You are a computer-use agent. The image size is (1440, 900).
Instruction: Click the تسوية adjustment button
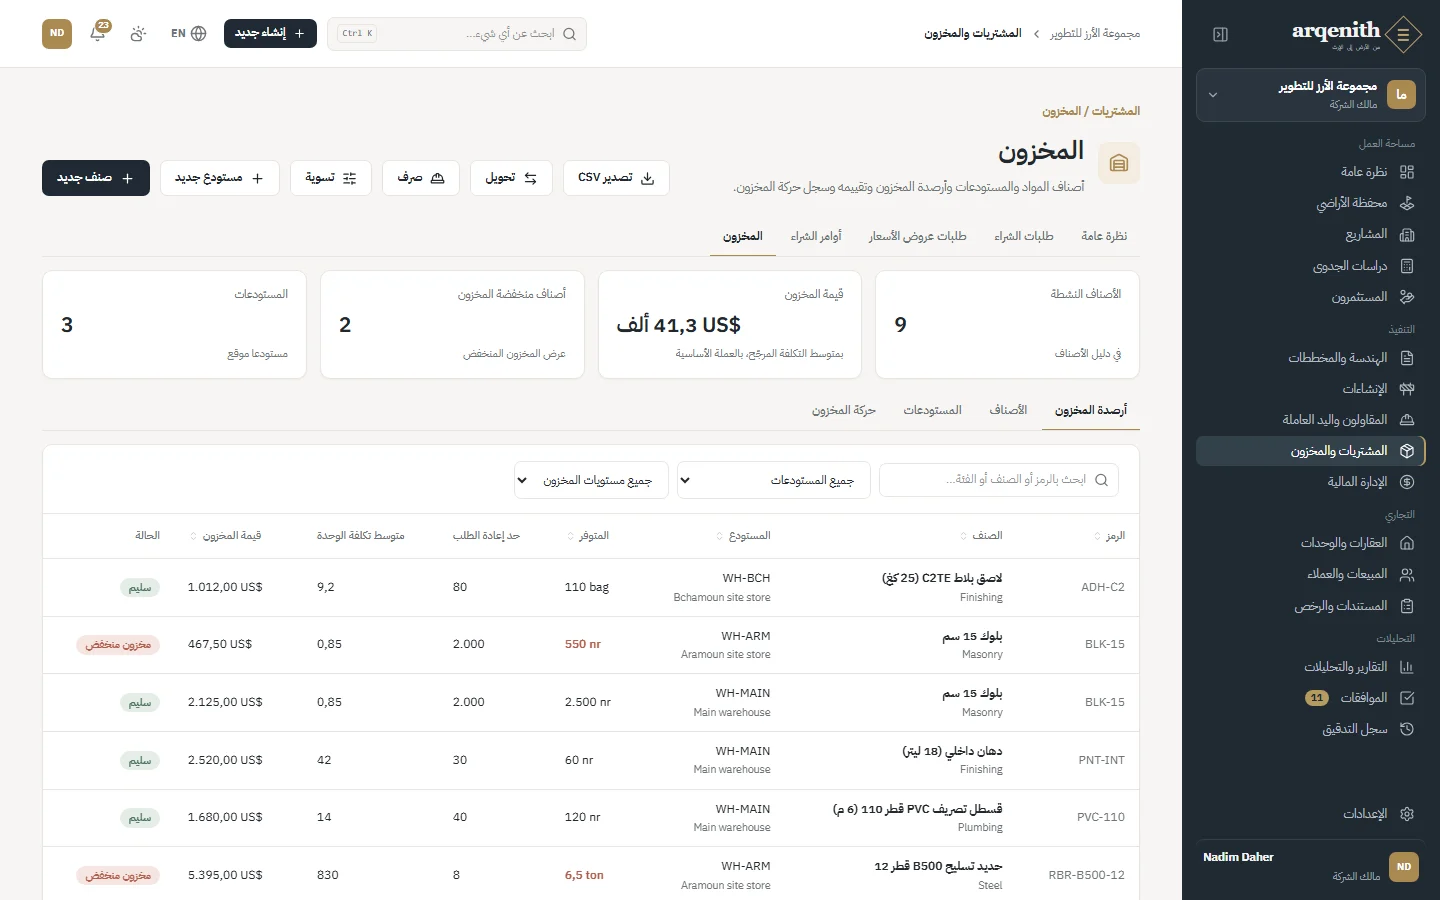click(x=331, y=178)
